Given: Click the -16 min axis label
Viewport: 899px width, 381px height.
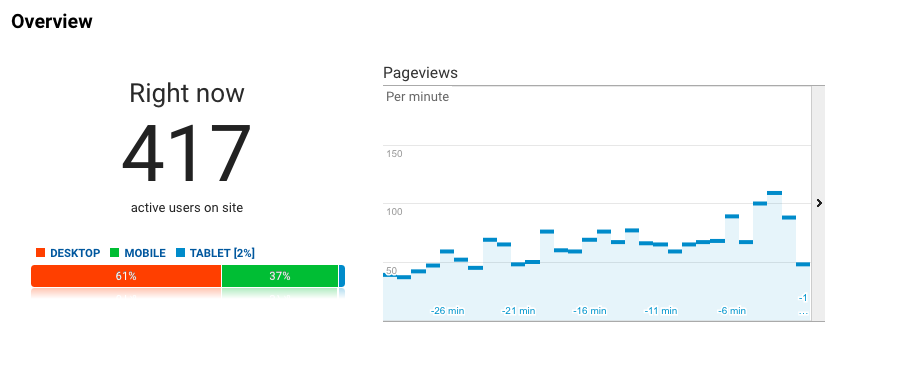Looking at the screenshot, I should pos(589,311).
